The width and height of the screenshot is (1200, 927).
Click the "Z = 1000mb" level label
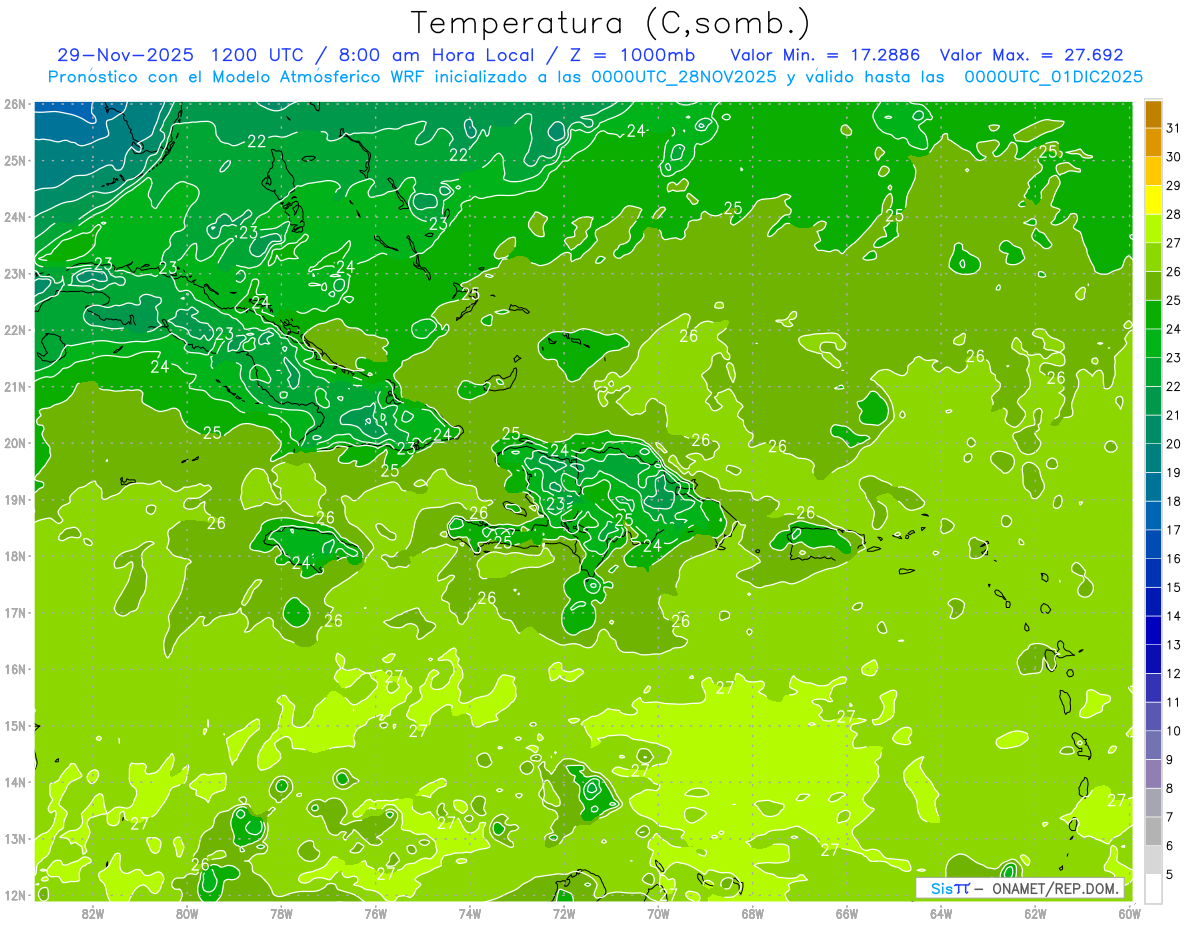[630, 55]
